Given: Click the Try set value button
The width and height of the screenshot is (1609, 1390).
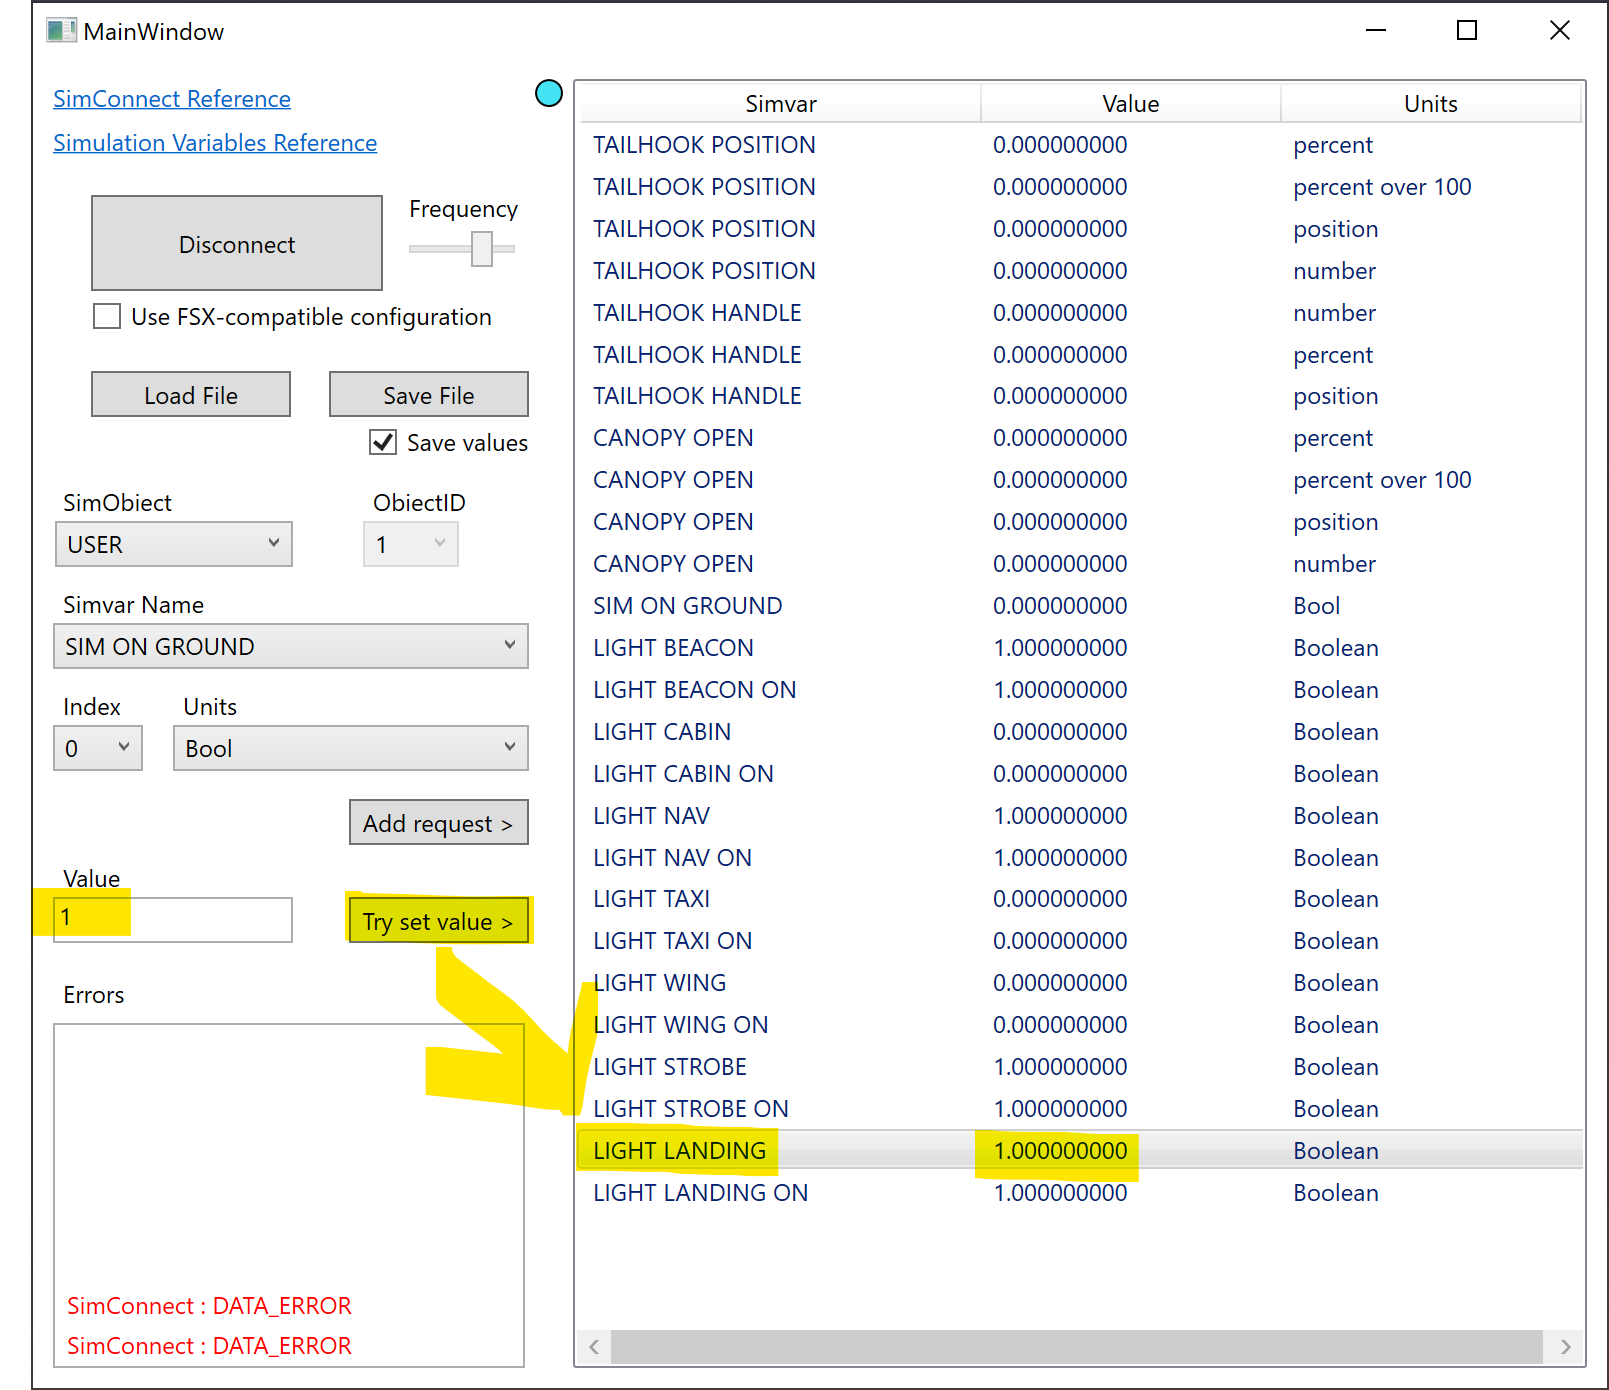Looking at the screenshot, I should (438, 920).
